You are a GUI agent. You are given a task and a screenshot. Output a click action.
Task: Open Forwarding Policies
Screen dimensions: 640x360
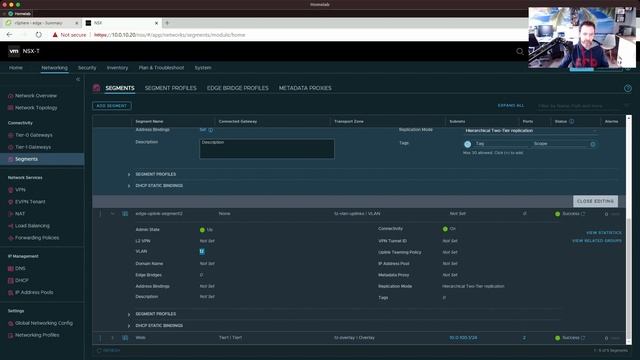(x=37, y=238)
